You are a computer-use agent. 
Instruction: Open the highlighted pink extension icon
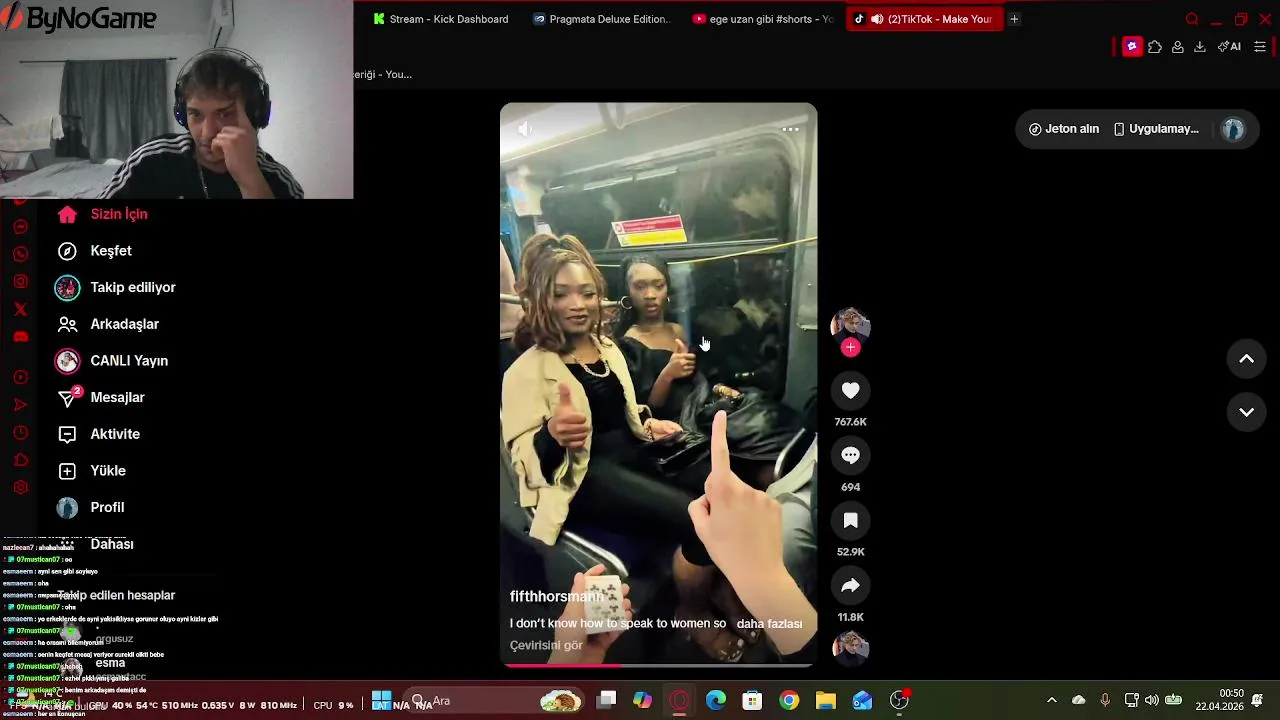point(1132,46)
